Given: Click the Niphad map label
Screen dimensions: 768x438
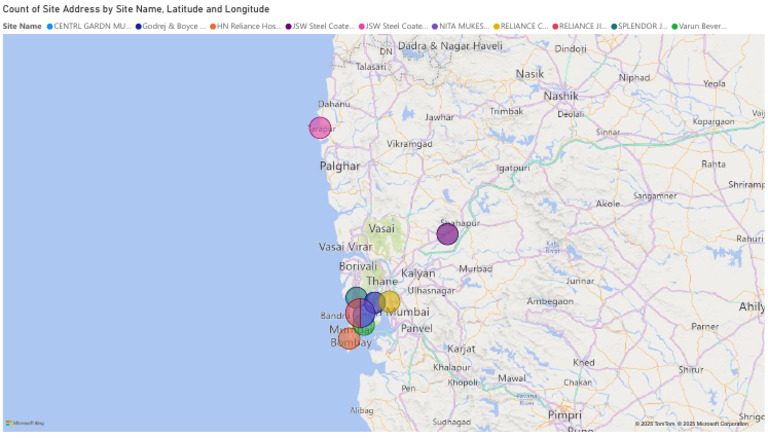Looking at the screenshot, I should pyautogui.click(x=634, y=78).
